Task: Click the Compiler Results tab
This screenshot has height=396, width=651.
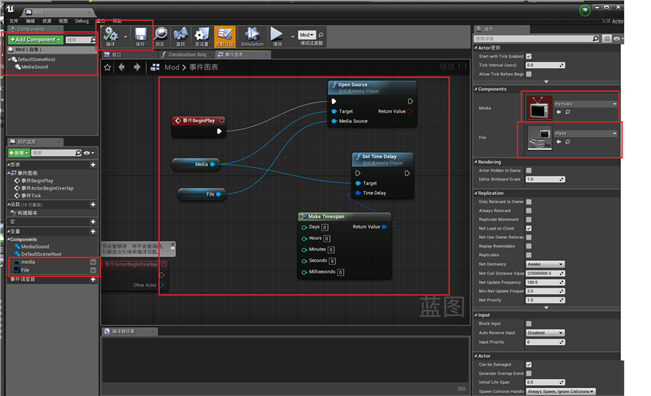Action: (x=130, y=331)
